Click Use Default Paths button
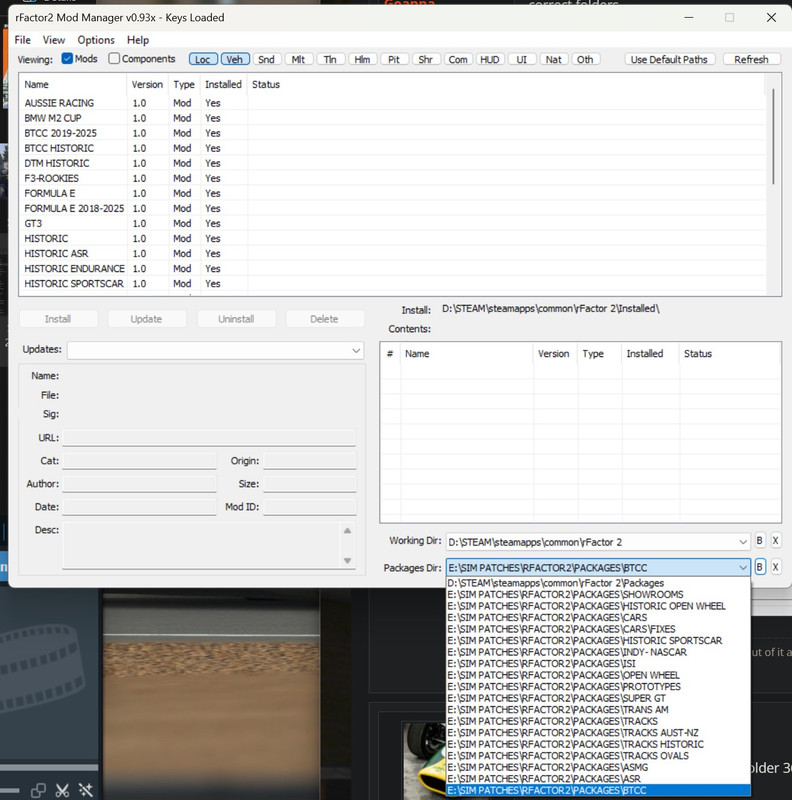The height and width of the screenshot is (800, 792). (x=669, y=59)
